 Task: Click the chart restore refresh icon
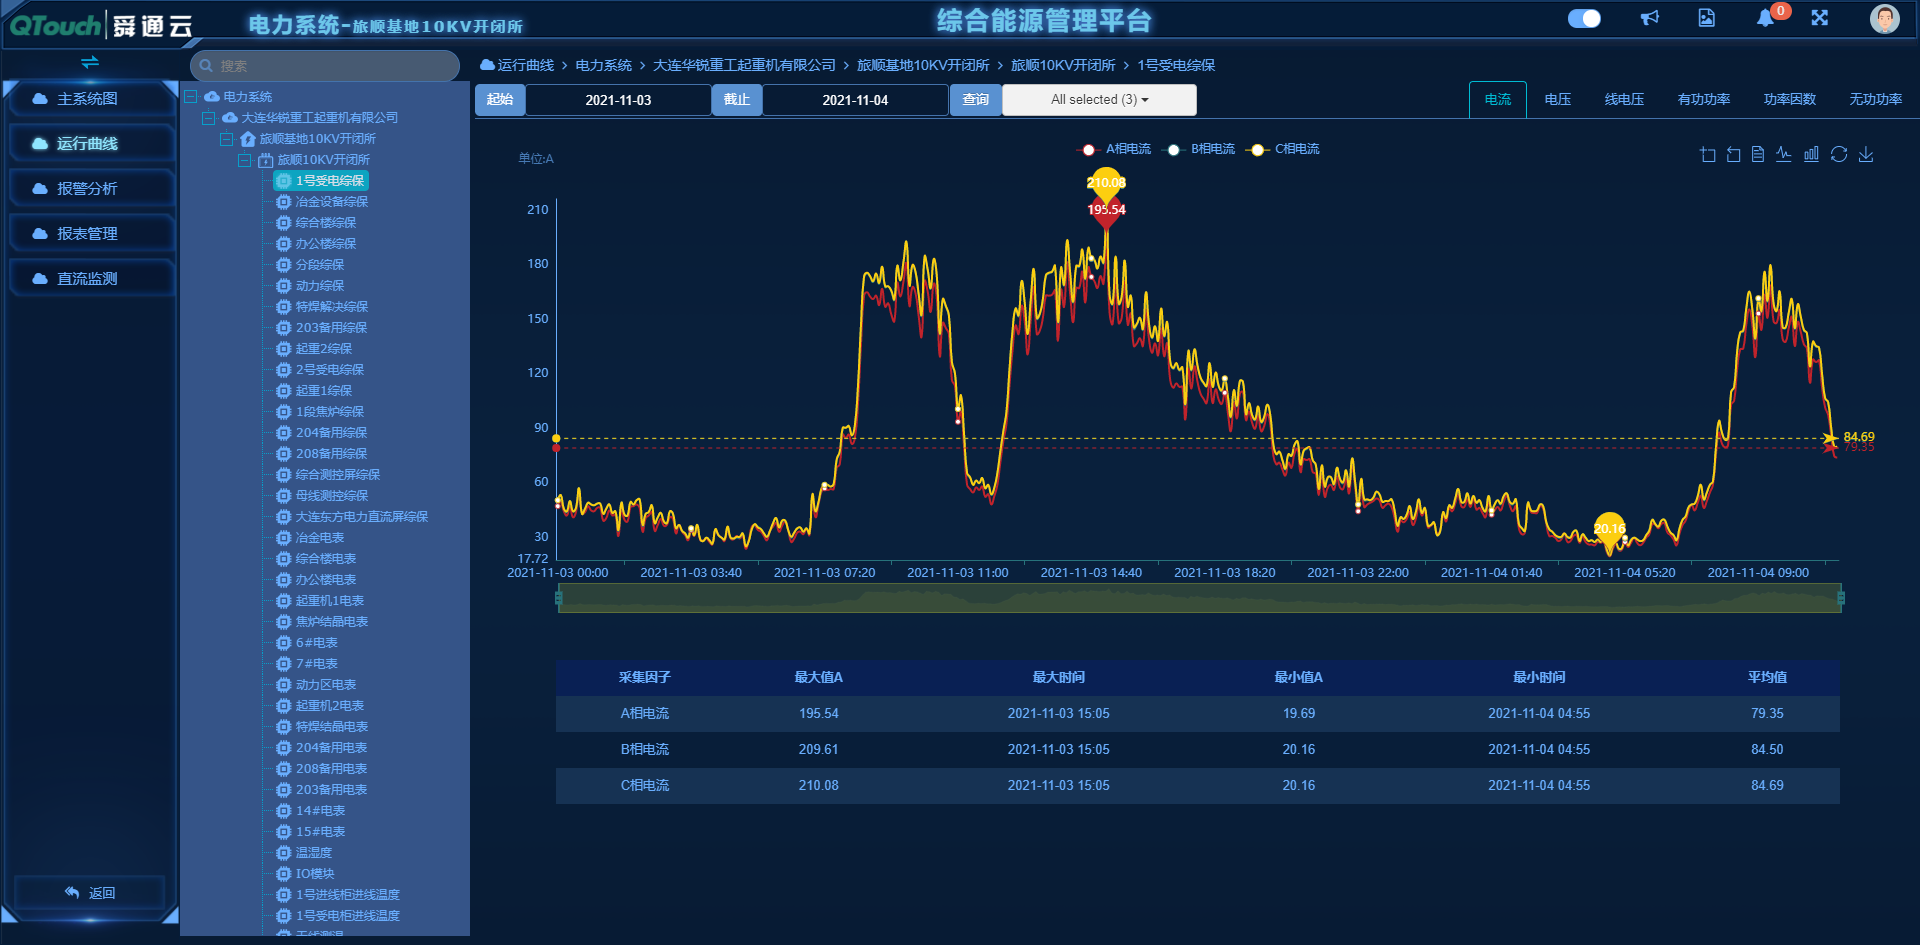click(x=1839, y=154)
